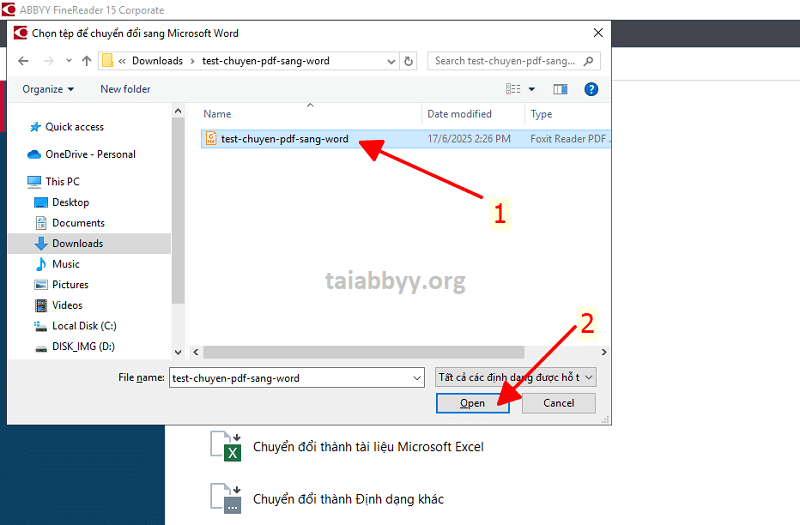Screen dimensions: 800x525
Task: Open recent locations dropdown arrow
Action: pos(69,61)
